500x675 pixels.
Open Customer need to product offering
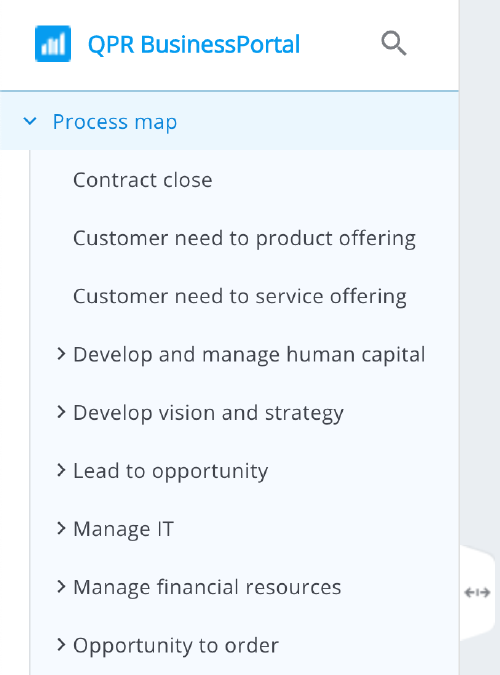(x=244, y=238)
